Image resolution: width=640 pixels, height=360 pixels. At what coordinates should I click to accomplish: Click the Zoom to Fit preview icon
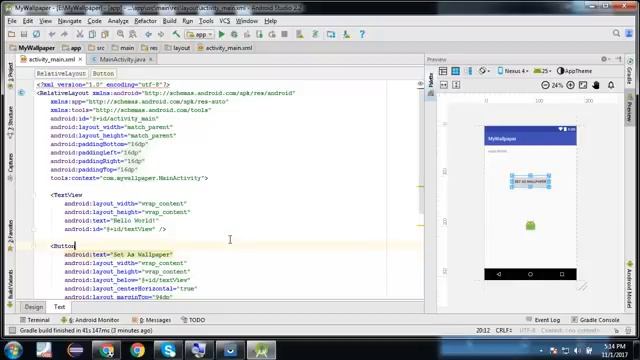click(x=583, y=85)
